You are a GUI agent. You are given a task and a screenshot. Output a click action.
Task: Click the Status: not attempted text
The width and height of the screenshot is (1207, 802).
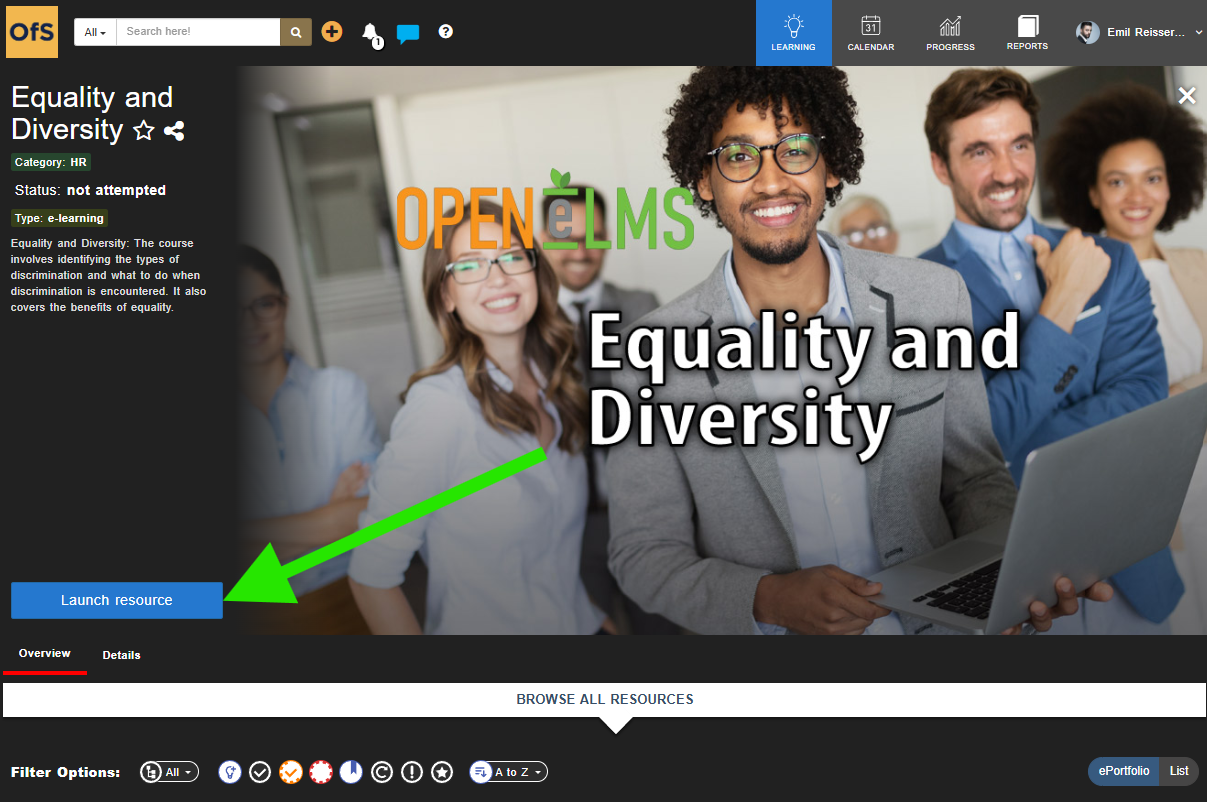click(x=90, y=190)
